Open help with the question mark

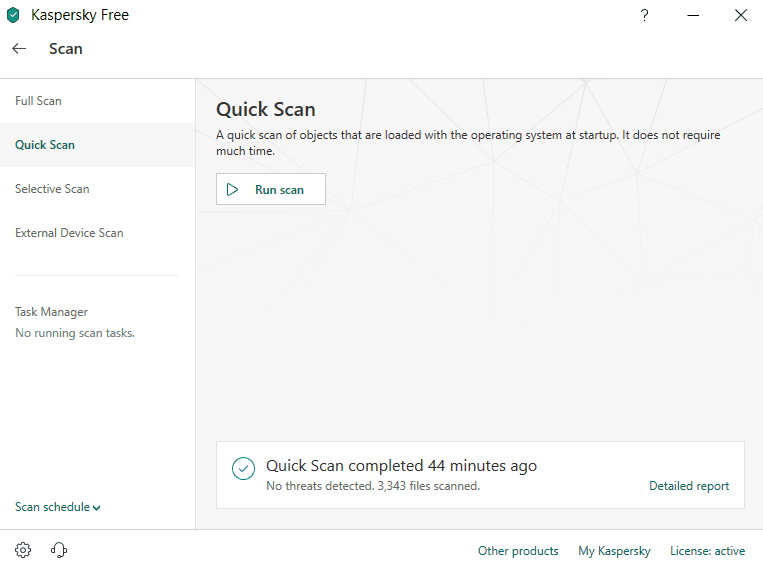644,15
